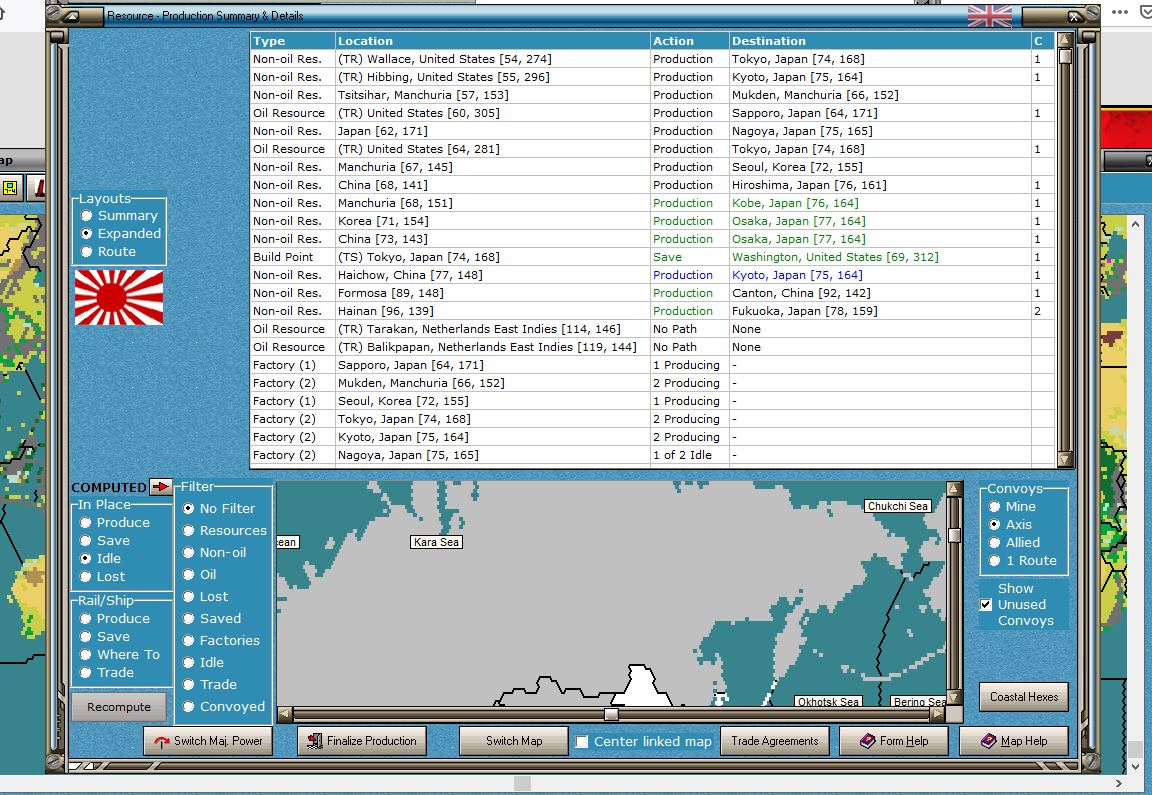Click table scrollbar down arrow

point(1065,460)
